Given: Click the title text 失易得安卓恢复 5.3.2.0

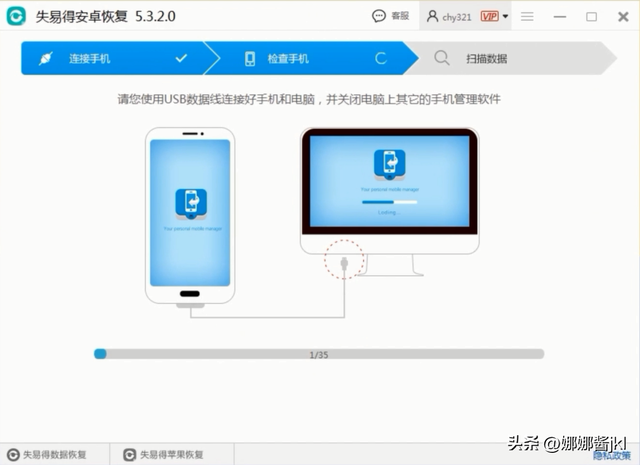Looking at the screenshot, I should click(x=106, y=16).
